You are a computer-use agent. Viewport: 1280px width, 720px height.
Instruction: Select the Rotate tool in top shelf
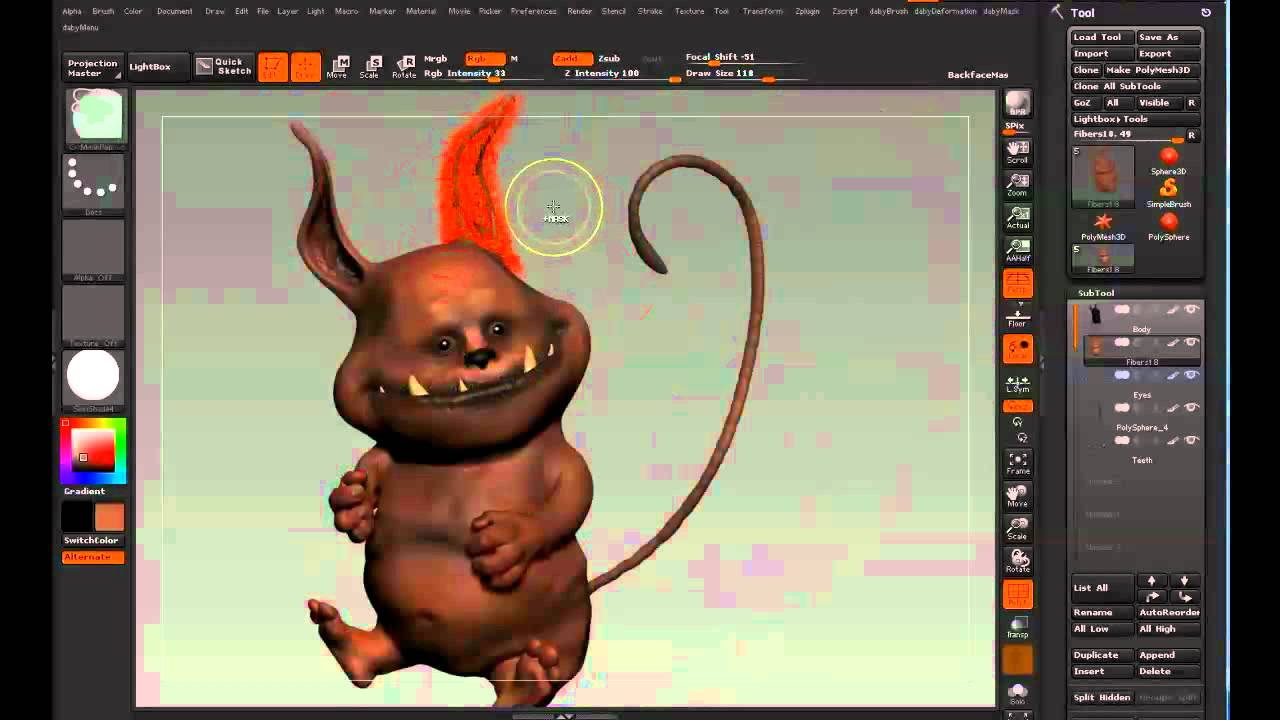tap(404, 67)
